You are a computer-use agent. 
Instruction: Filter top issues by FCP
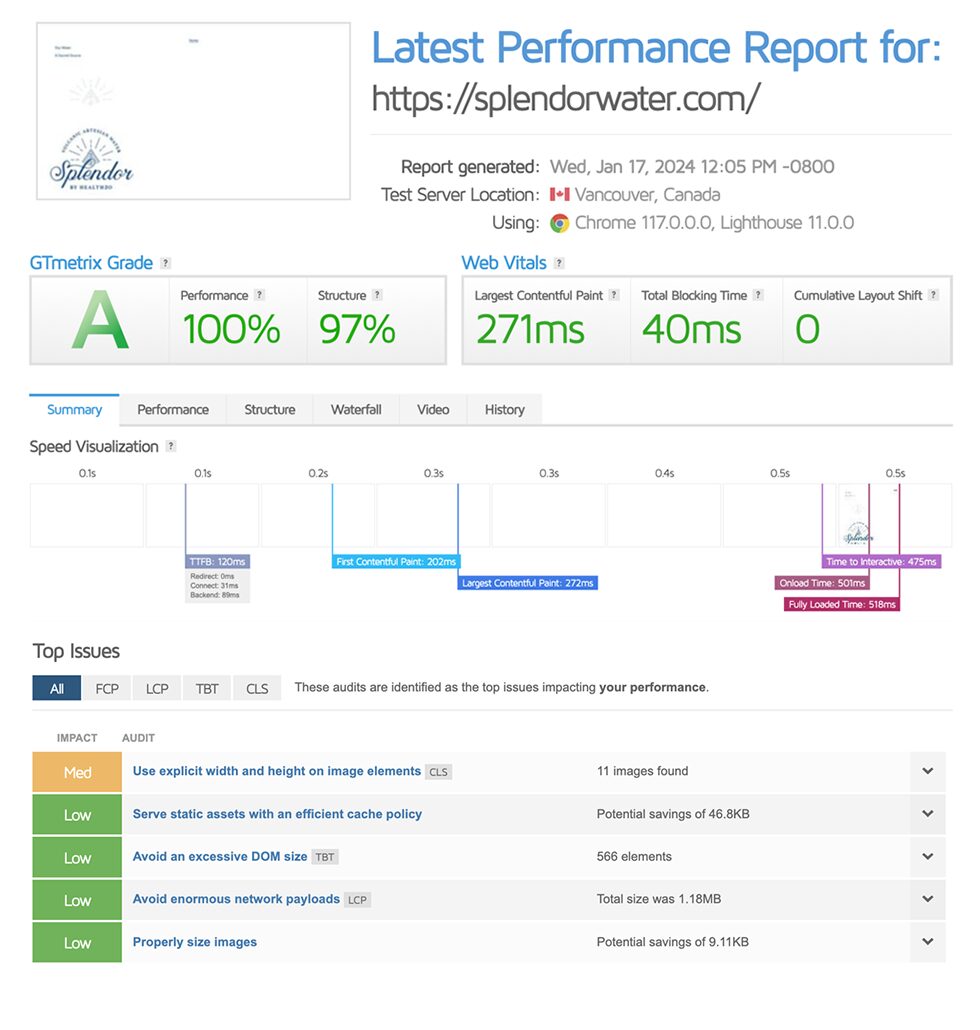tap(107, 688)
